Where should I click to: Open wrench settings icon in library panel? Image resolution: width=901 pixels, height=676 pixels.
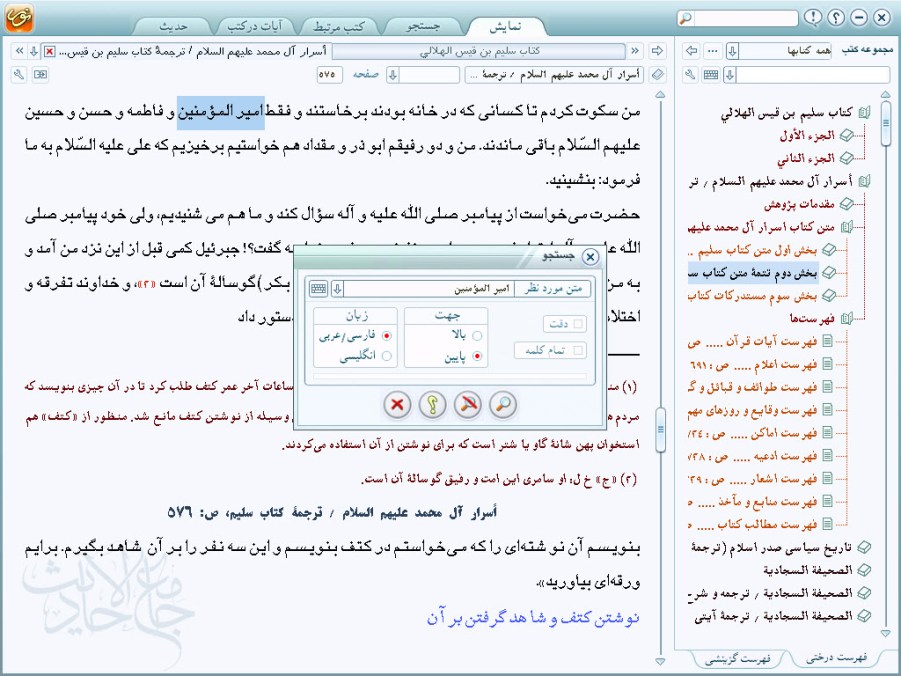tap(691, 75)
